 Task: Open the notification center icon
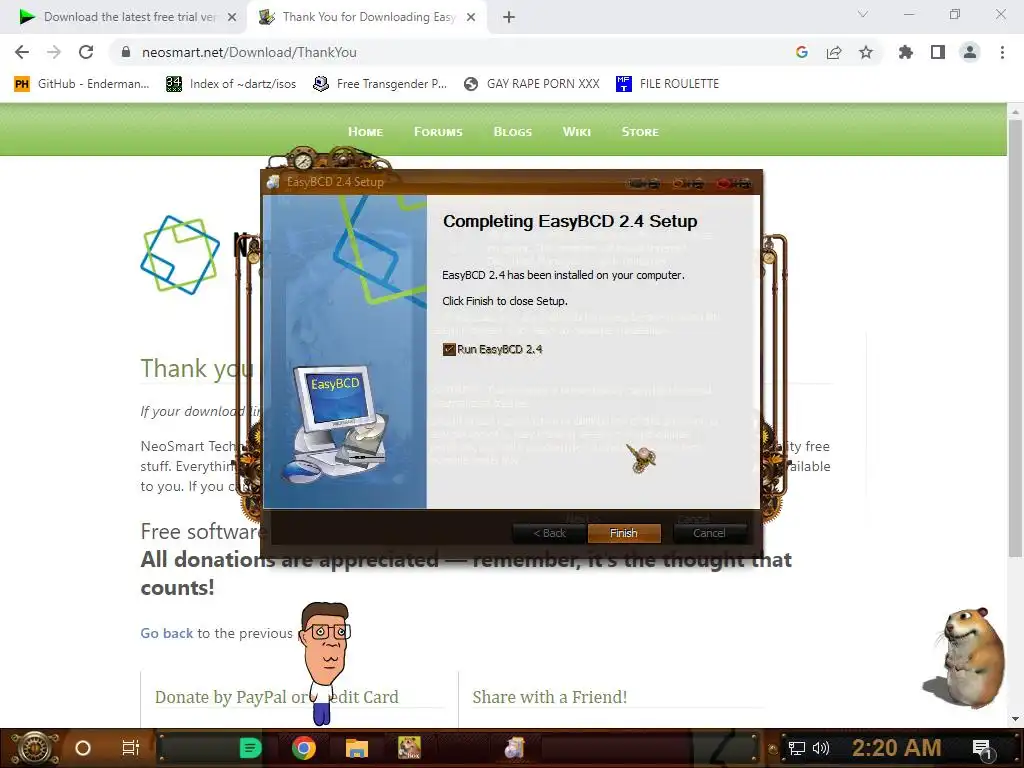tap(982, 748)
